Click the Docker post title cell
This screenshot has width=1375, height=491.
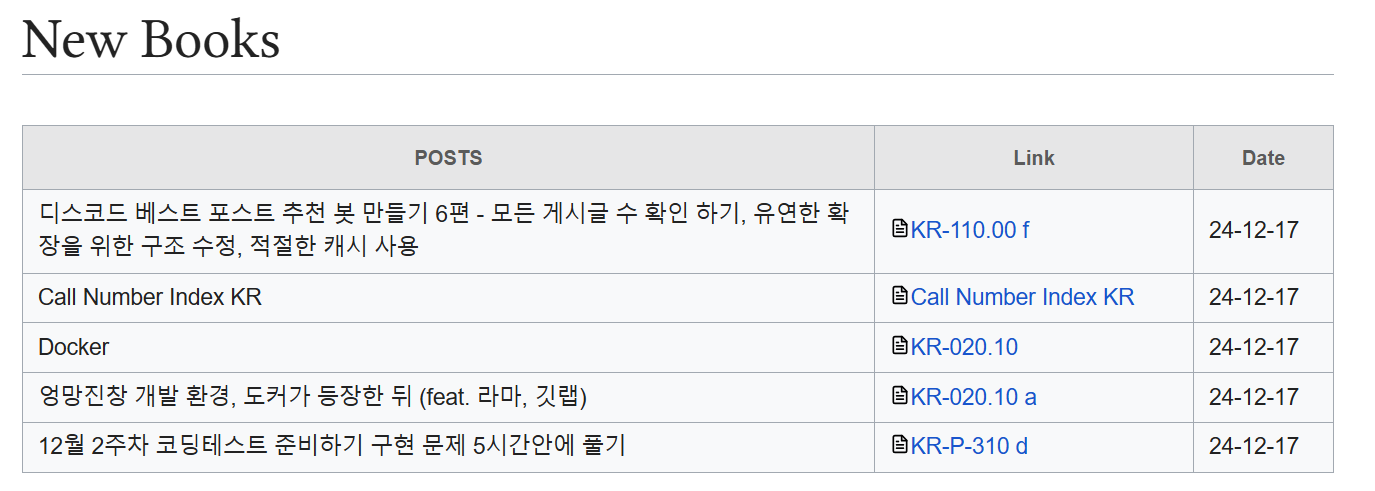pyautogui.click(x=448, y=347)
